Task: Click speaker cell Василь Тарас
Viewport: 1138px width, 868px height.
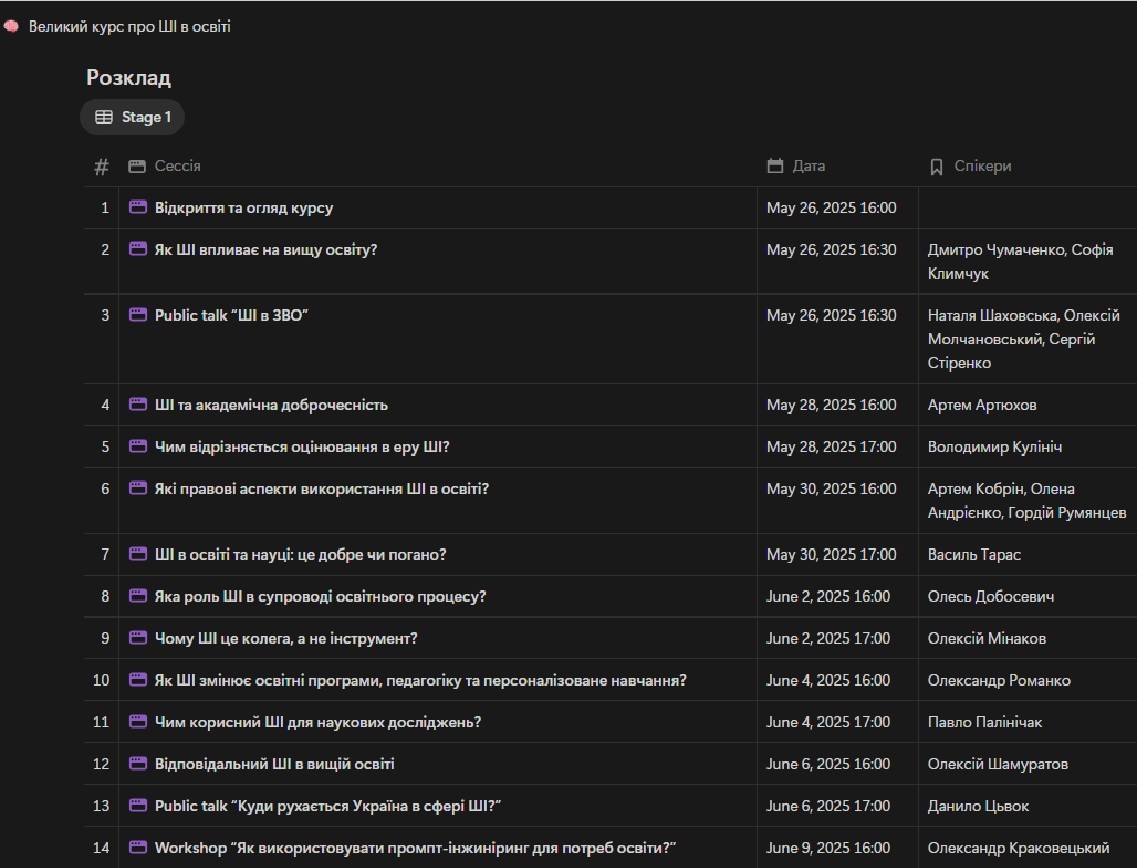Action: click(x=974, y=555)
